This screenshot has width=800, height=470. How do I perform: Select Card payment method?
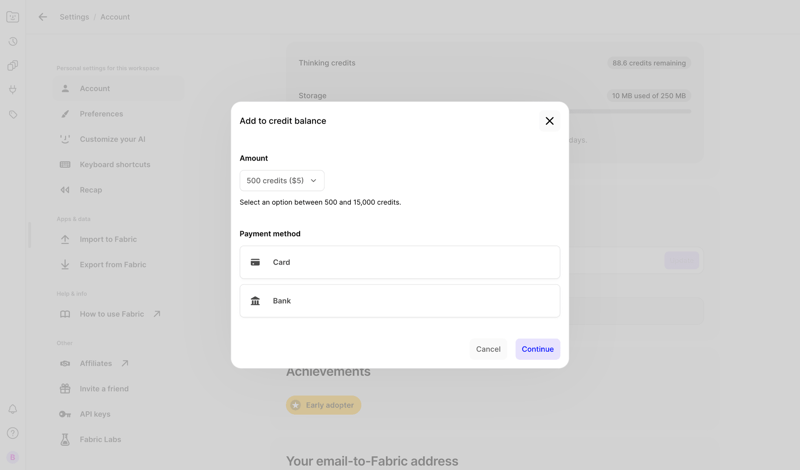pos(399,262)
